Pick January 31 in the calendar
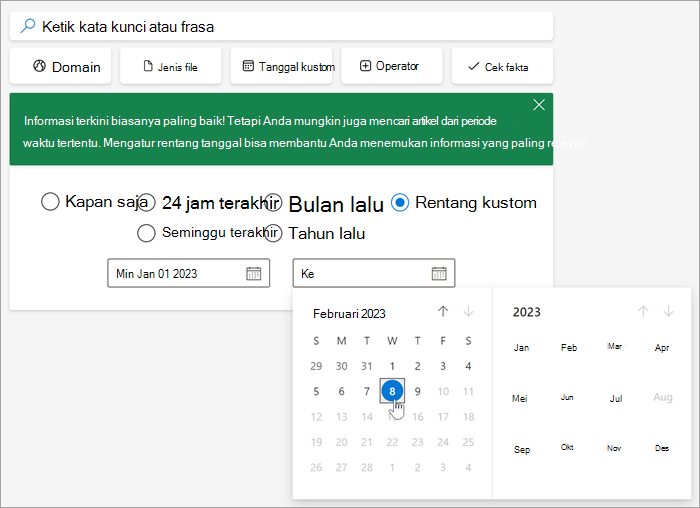 point(367,366)
